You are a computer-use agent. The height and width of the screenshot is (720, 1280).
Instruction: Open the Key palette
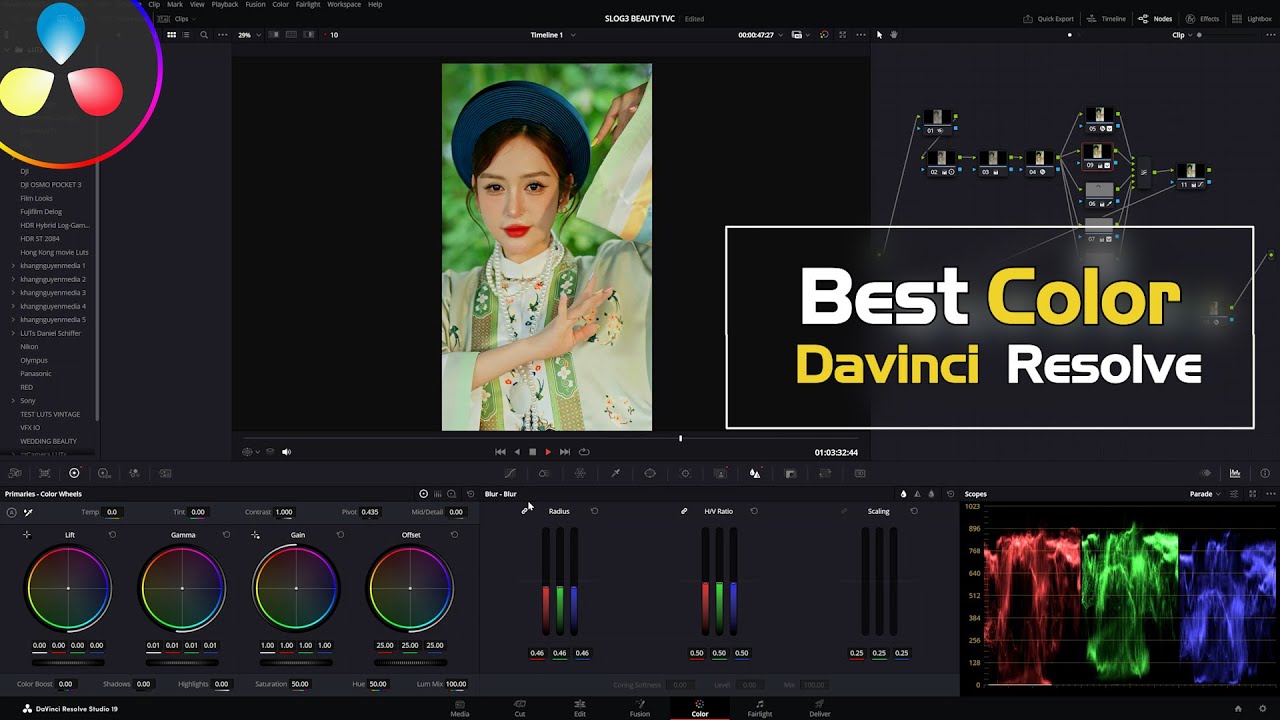[790, 473]
